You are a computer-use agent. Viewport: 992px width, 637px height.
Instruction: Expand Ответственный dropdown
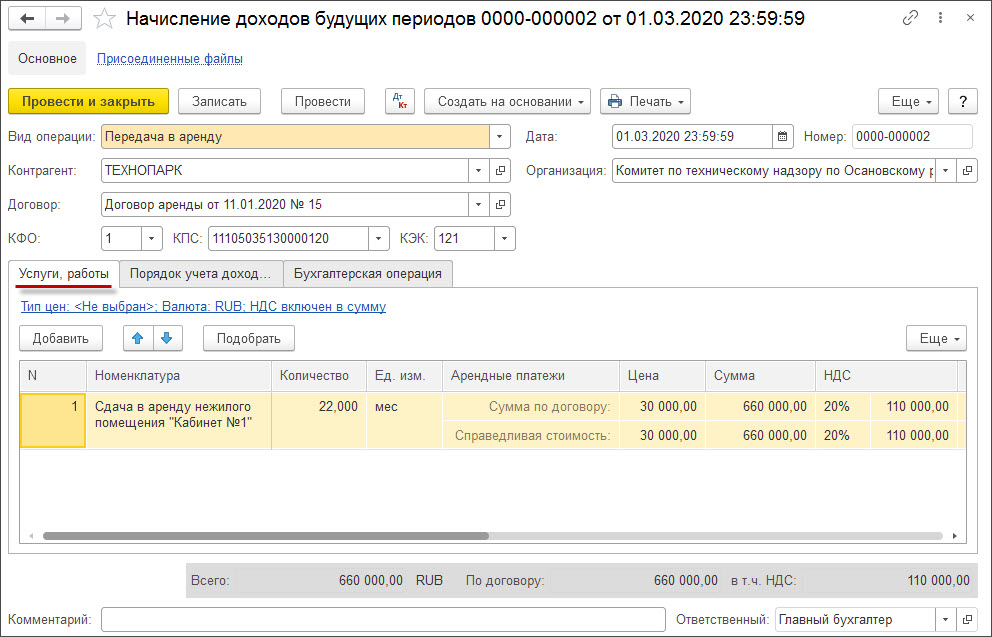coord(946,620)
